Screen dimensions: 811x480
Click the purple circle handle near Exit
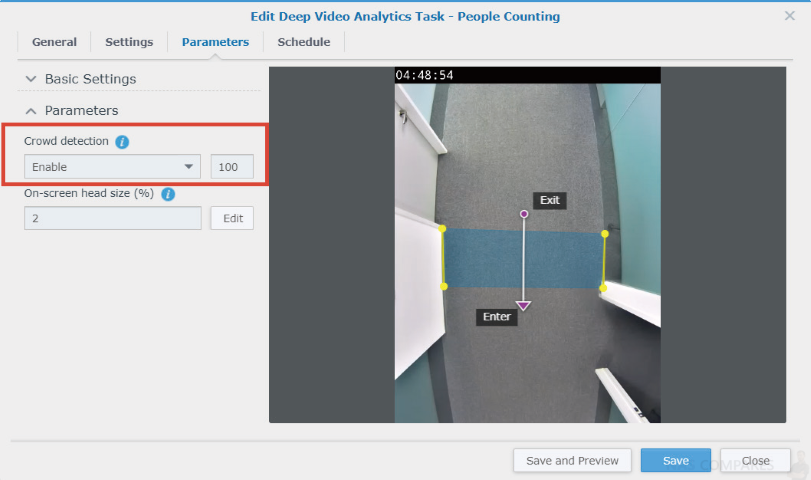pyautogui.click(x=524, y=214)
